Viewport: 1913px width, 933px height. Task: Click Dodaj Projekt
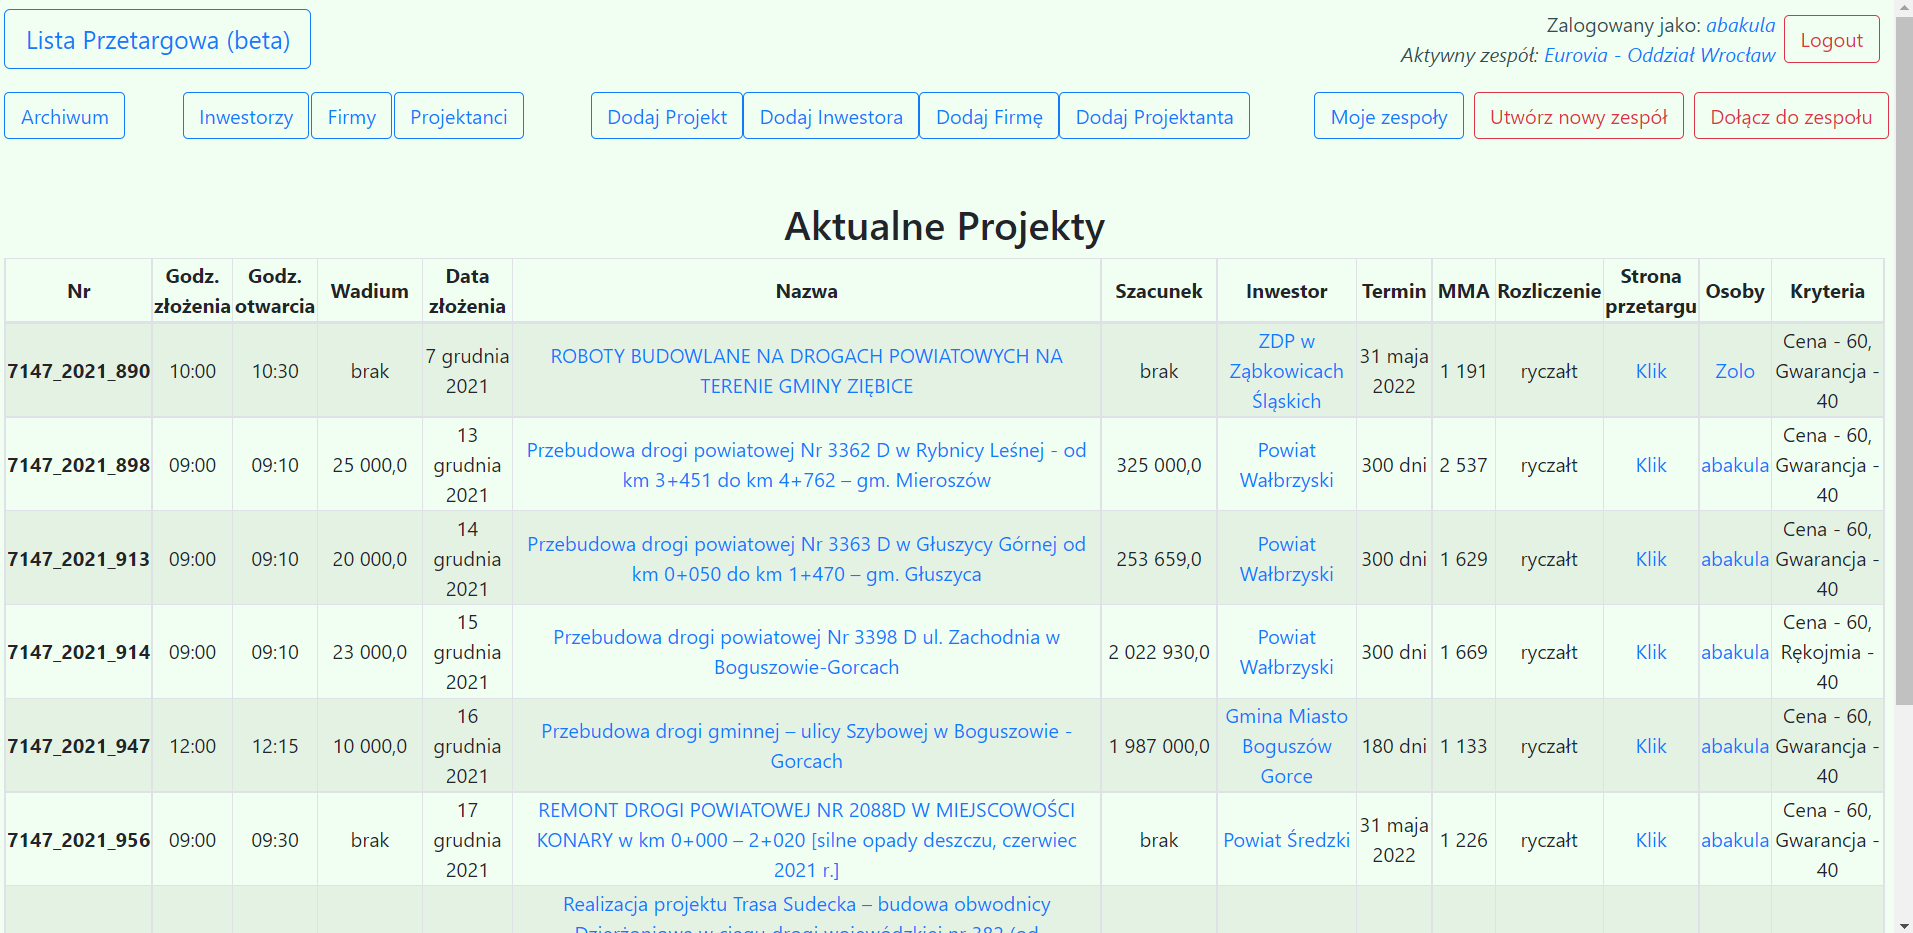pos(667,116)
